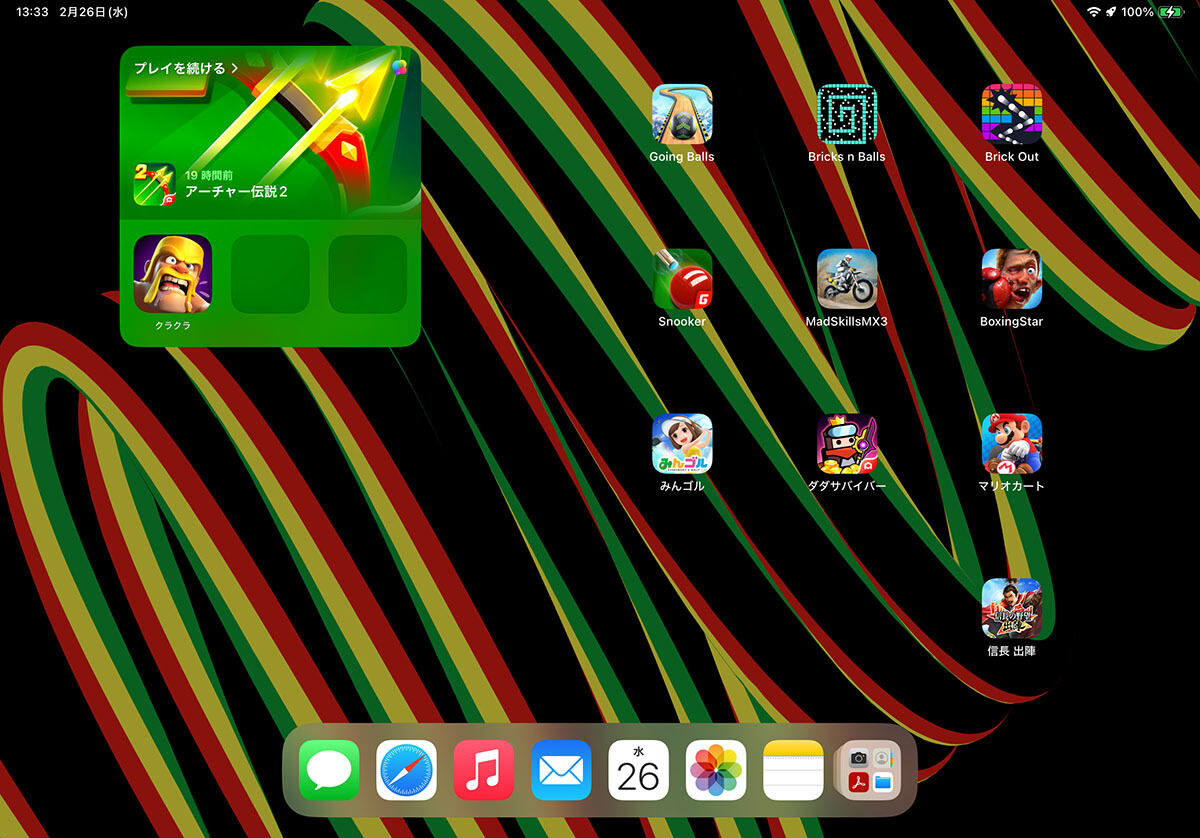1200x838 pixels.
Task: Tap the 19 時間前 label in widget
Action: pos(209,175)
